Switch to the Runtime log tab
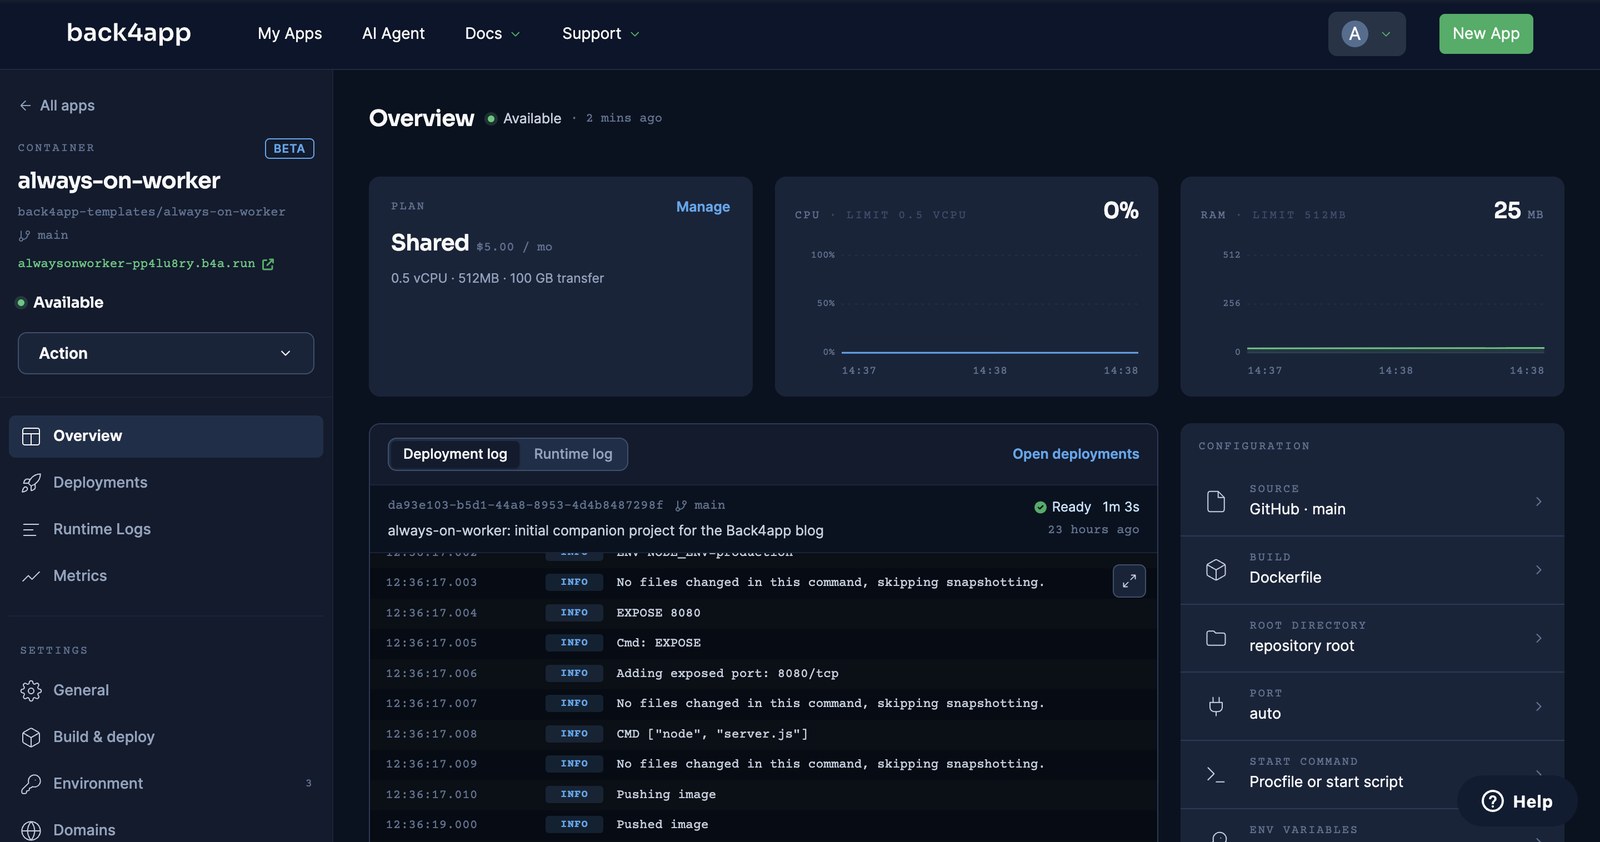Image resolution: width=1600 pixels, height=842 pixels. (573, 454)
